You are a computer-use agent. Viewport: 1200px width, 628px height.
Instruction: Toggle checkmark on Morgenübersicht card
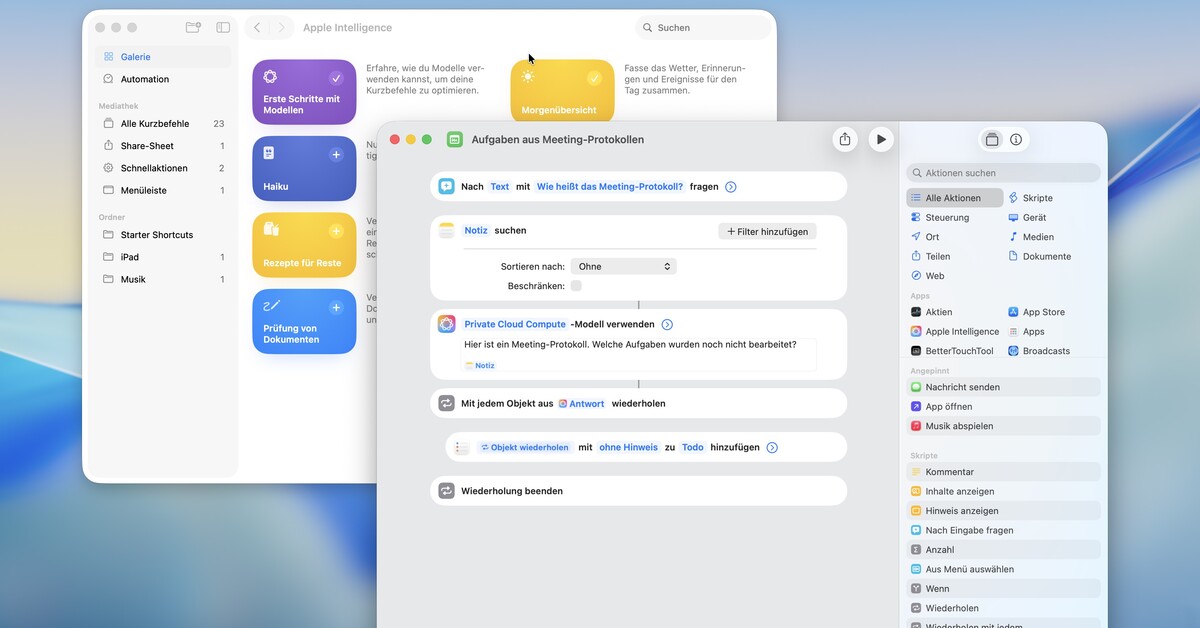[594, 78]
